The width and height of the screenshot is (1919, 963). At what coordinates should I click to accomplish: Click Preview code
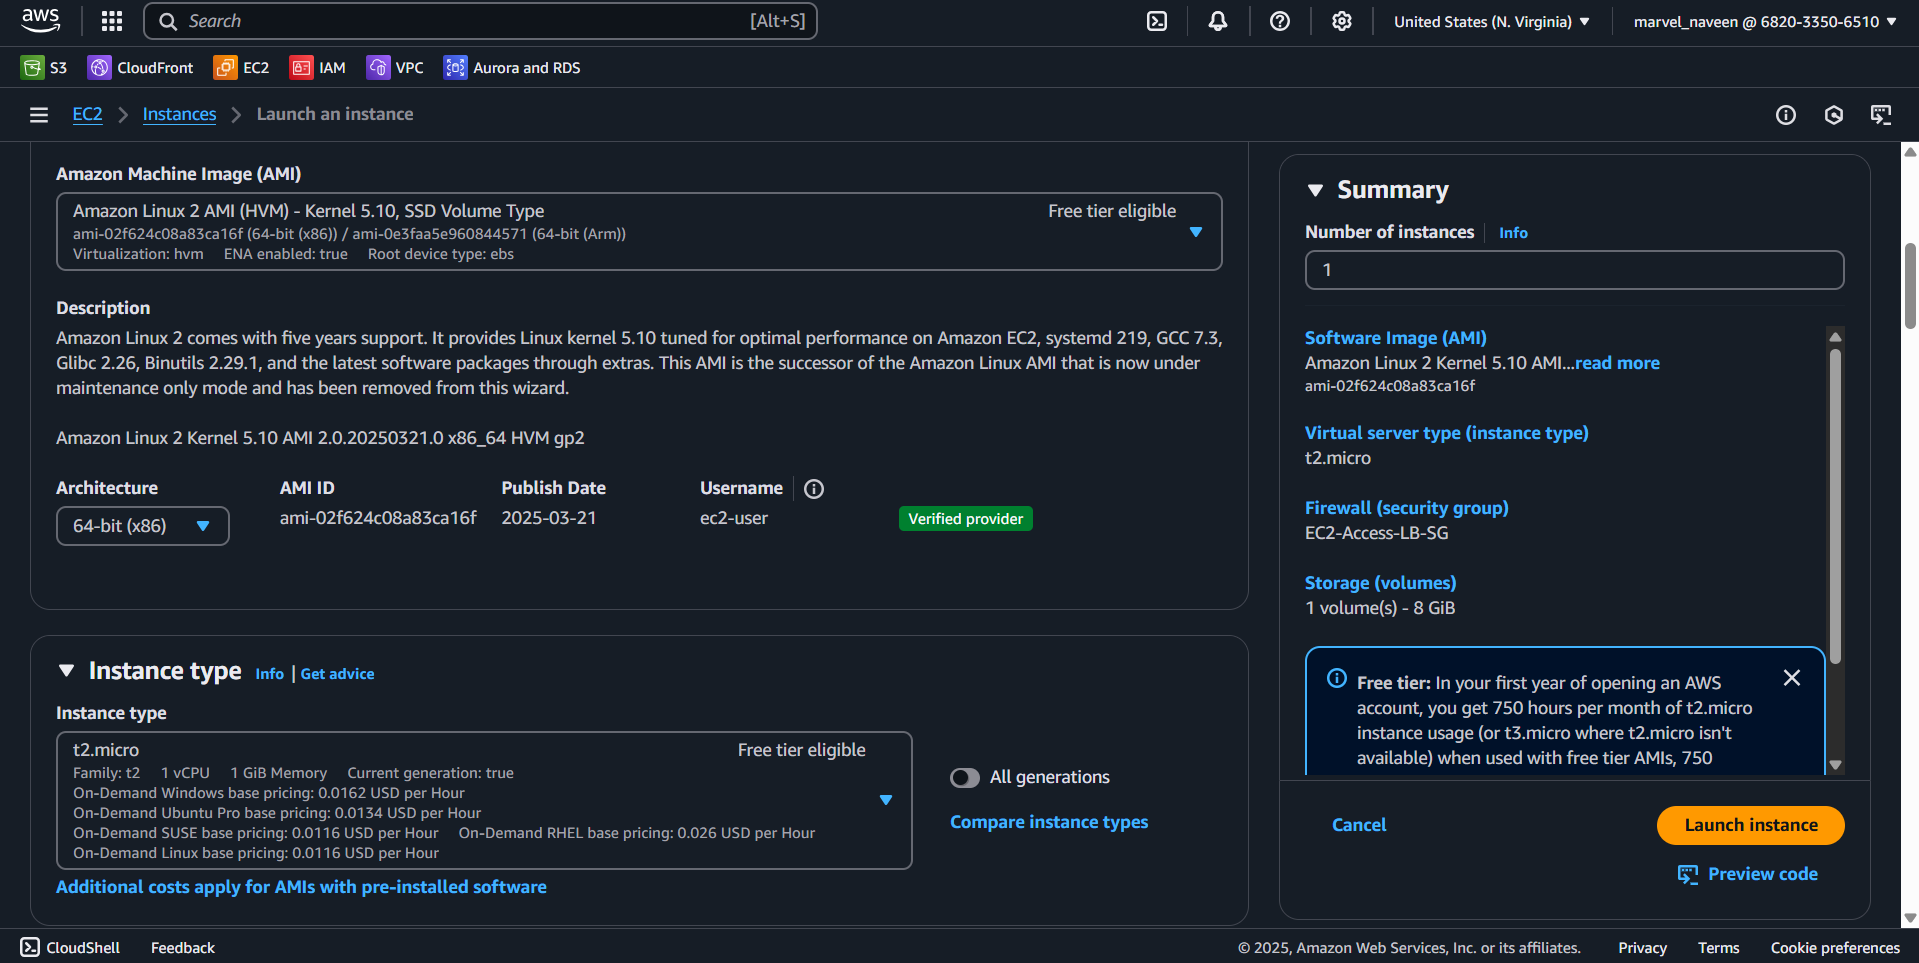(1748, 874)
